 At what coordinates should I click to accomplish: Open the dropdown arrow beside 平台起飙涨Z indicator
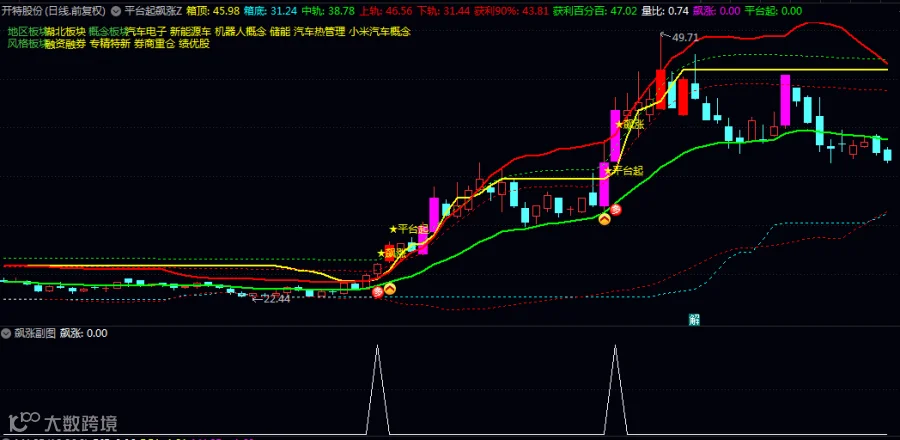(117, 10)
